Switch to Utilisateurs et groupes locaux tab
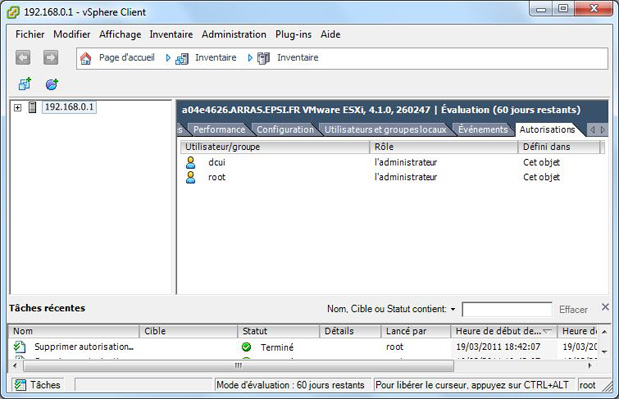Image resolution: width=619 pixels, height=399 pixels. (385, 129)
